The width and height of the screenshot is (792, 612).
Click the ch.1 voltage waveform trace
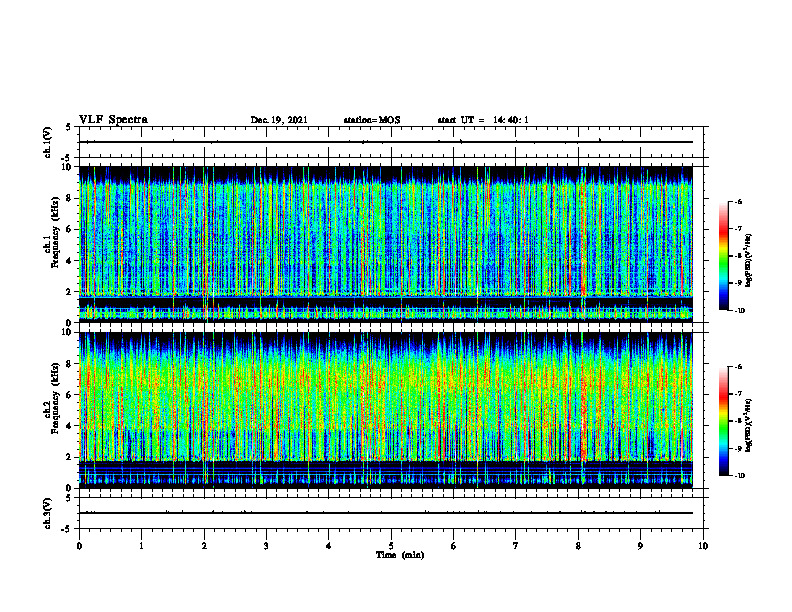click(x=386, y=142)
